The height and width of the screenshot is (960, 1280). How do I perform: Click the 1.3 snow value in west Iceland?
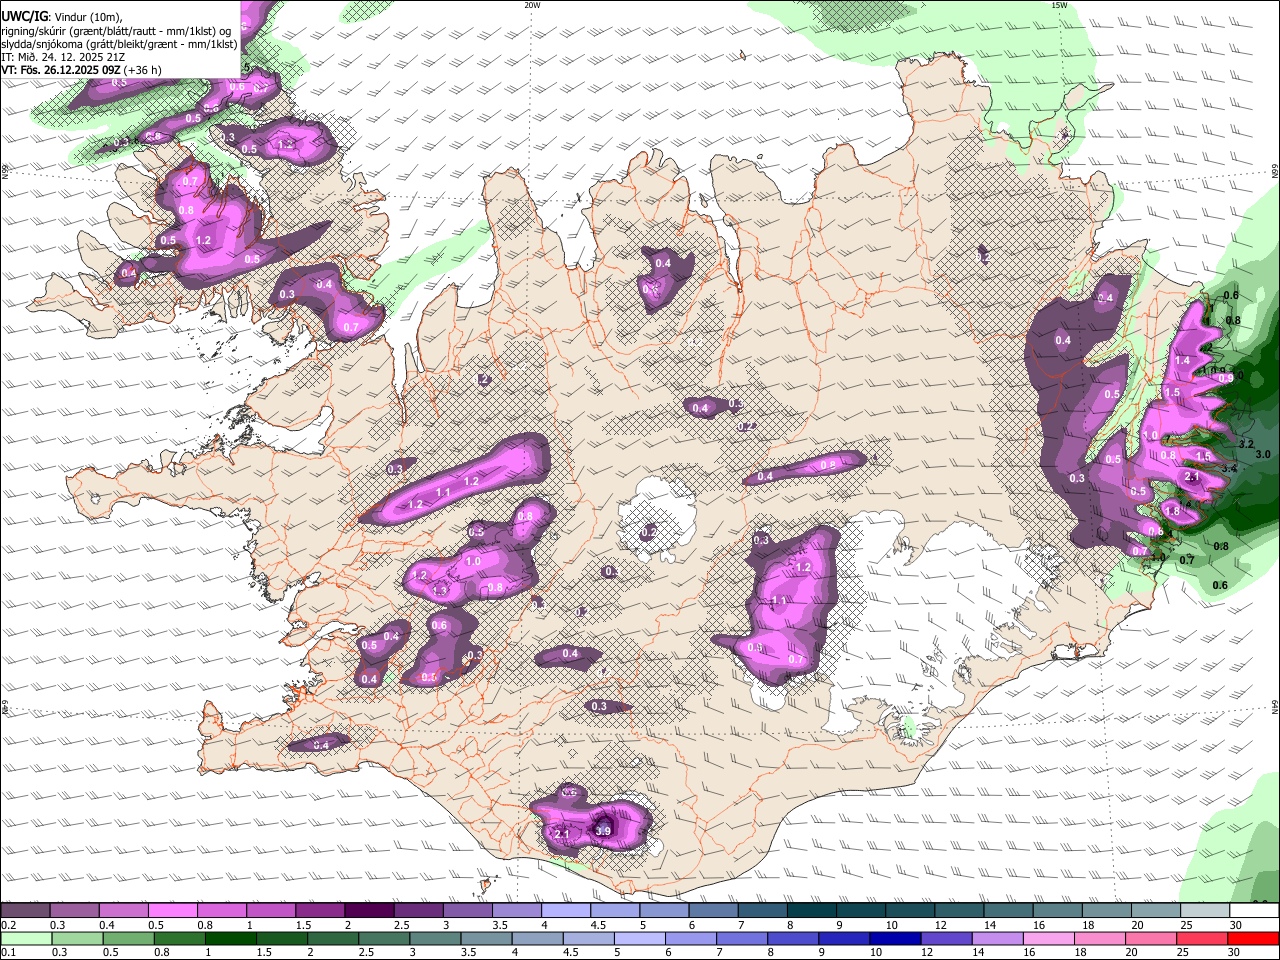point(441,592)
